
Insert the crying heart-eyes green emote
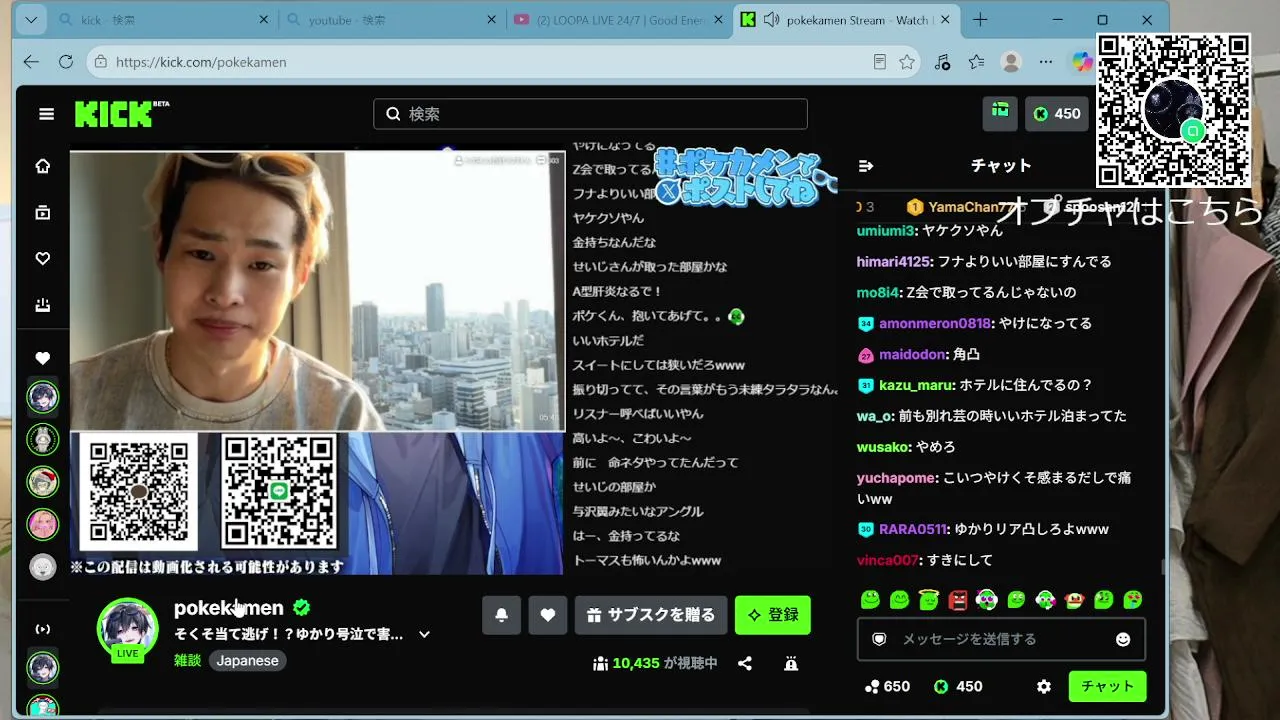1133,600
